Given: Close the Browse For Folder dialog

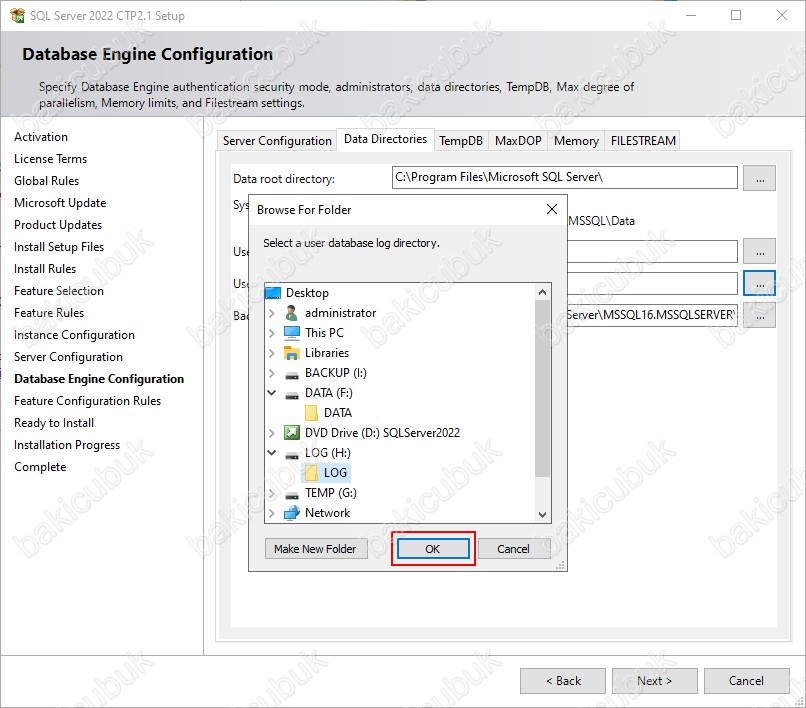Looking at the screenshot, I should 552,209.
